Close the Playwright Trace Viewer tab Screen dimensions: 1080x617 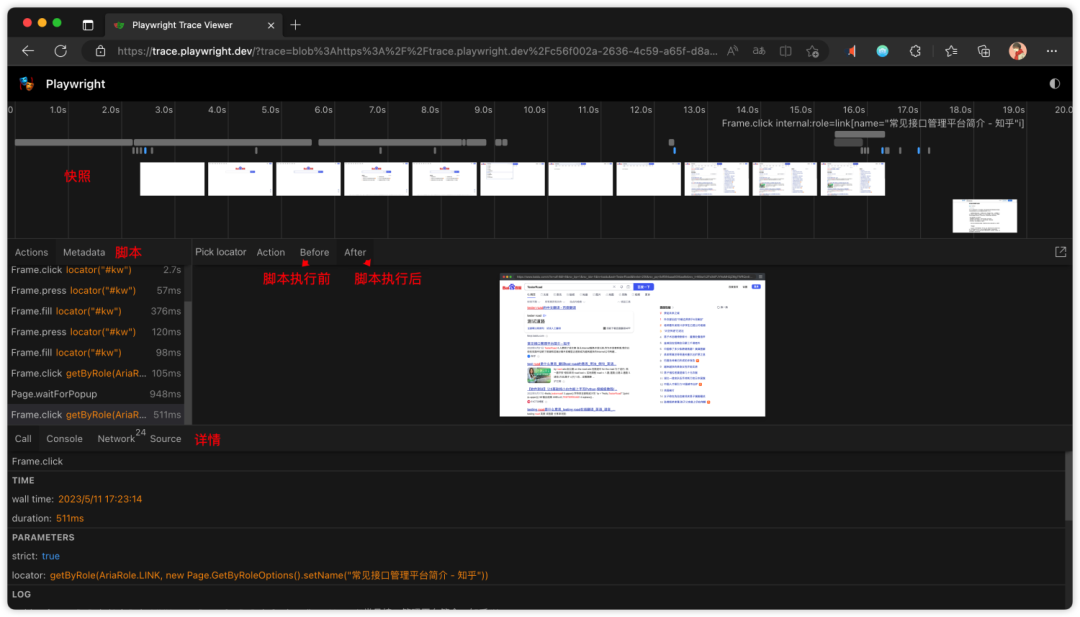point(271,25)
